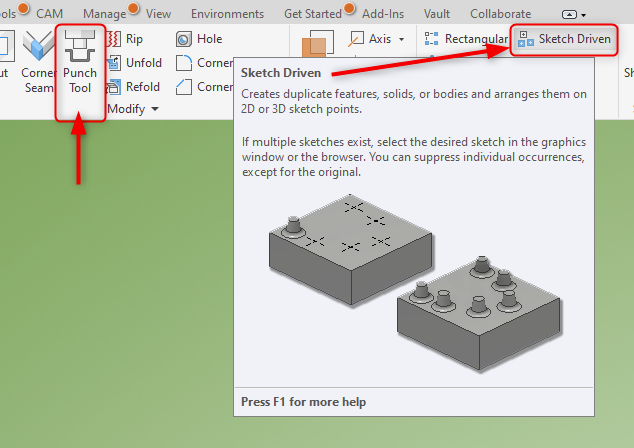The width and height of the screenshot is (634, 448).
Task: Switch to the View tab
Action: pyautogui.click(x=158, y=14)
